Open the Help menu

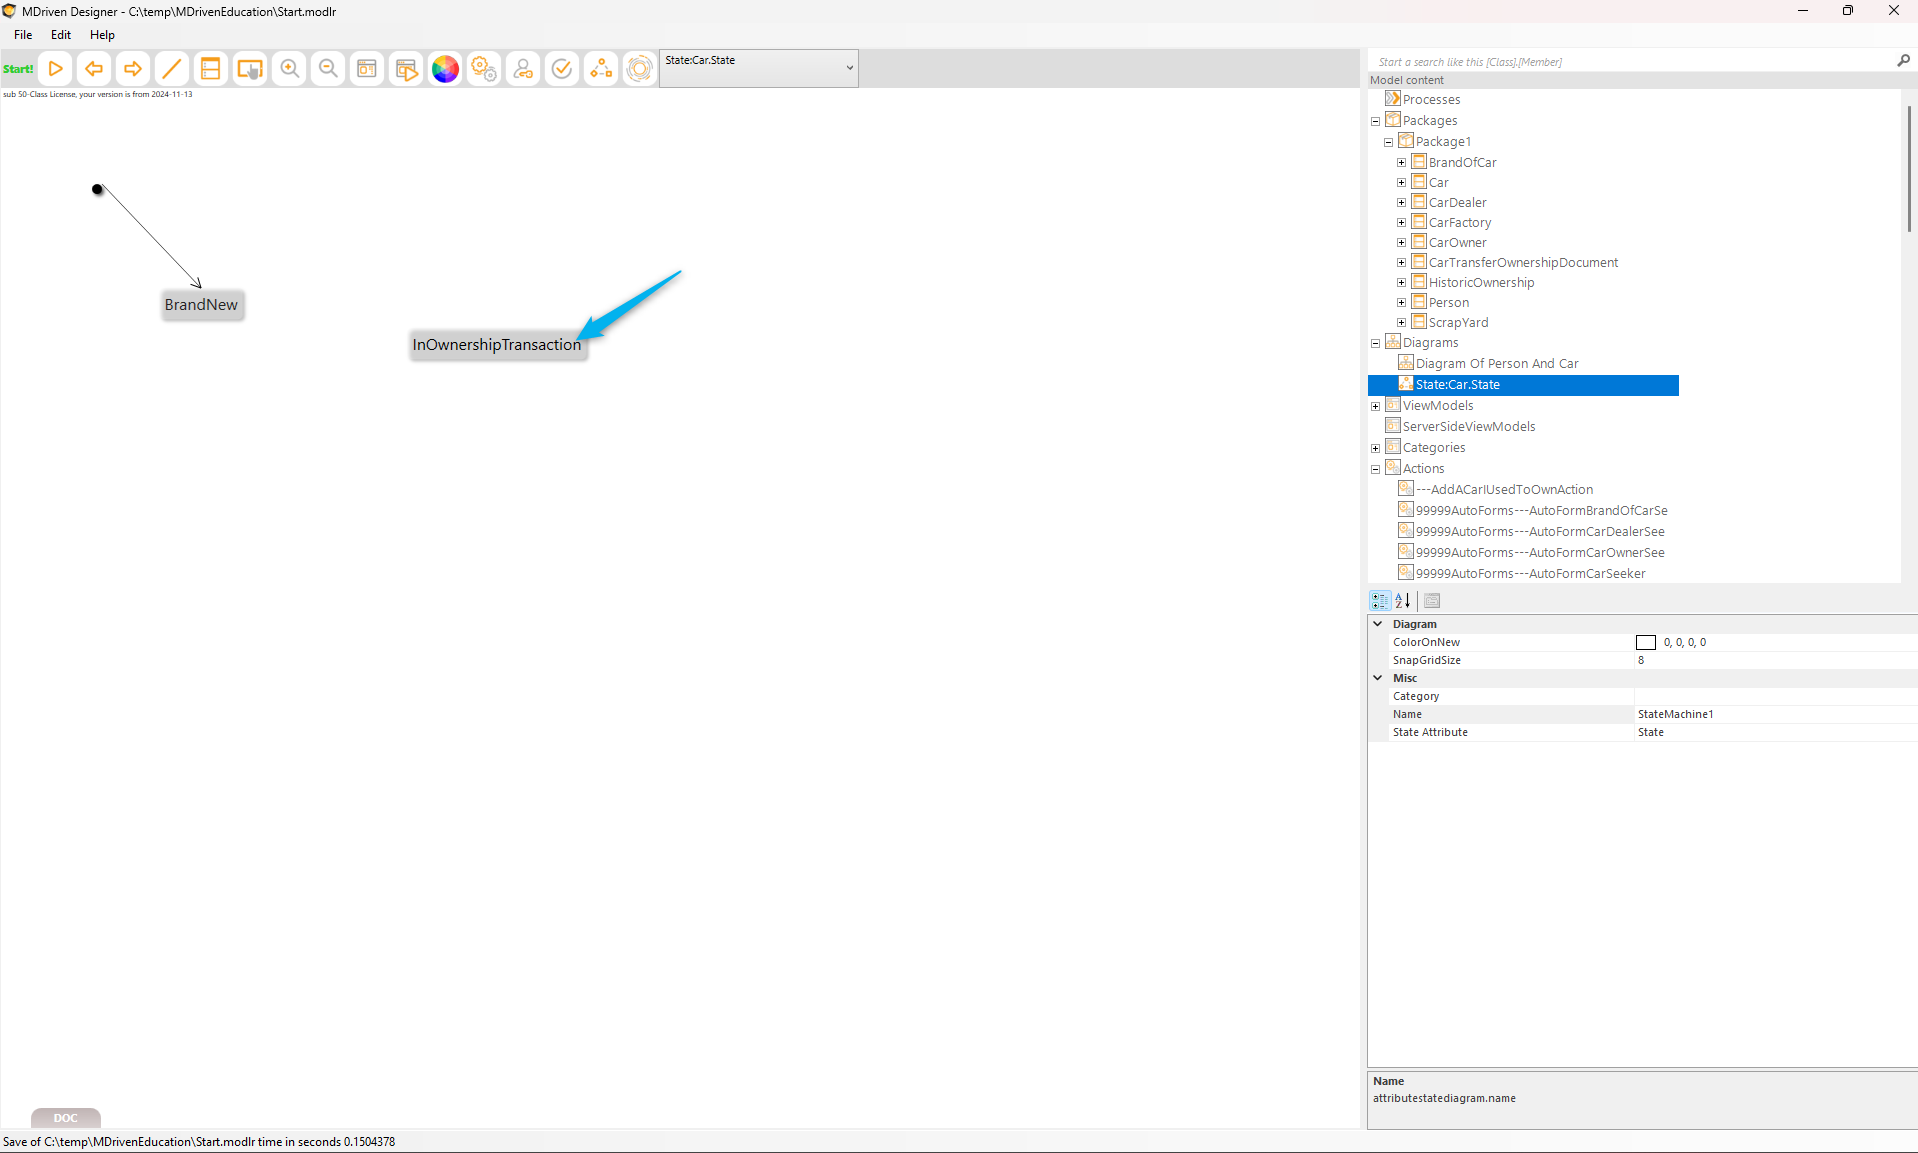point(102,35)
